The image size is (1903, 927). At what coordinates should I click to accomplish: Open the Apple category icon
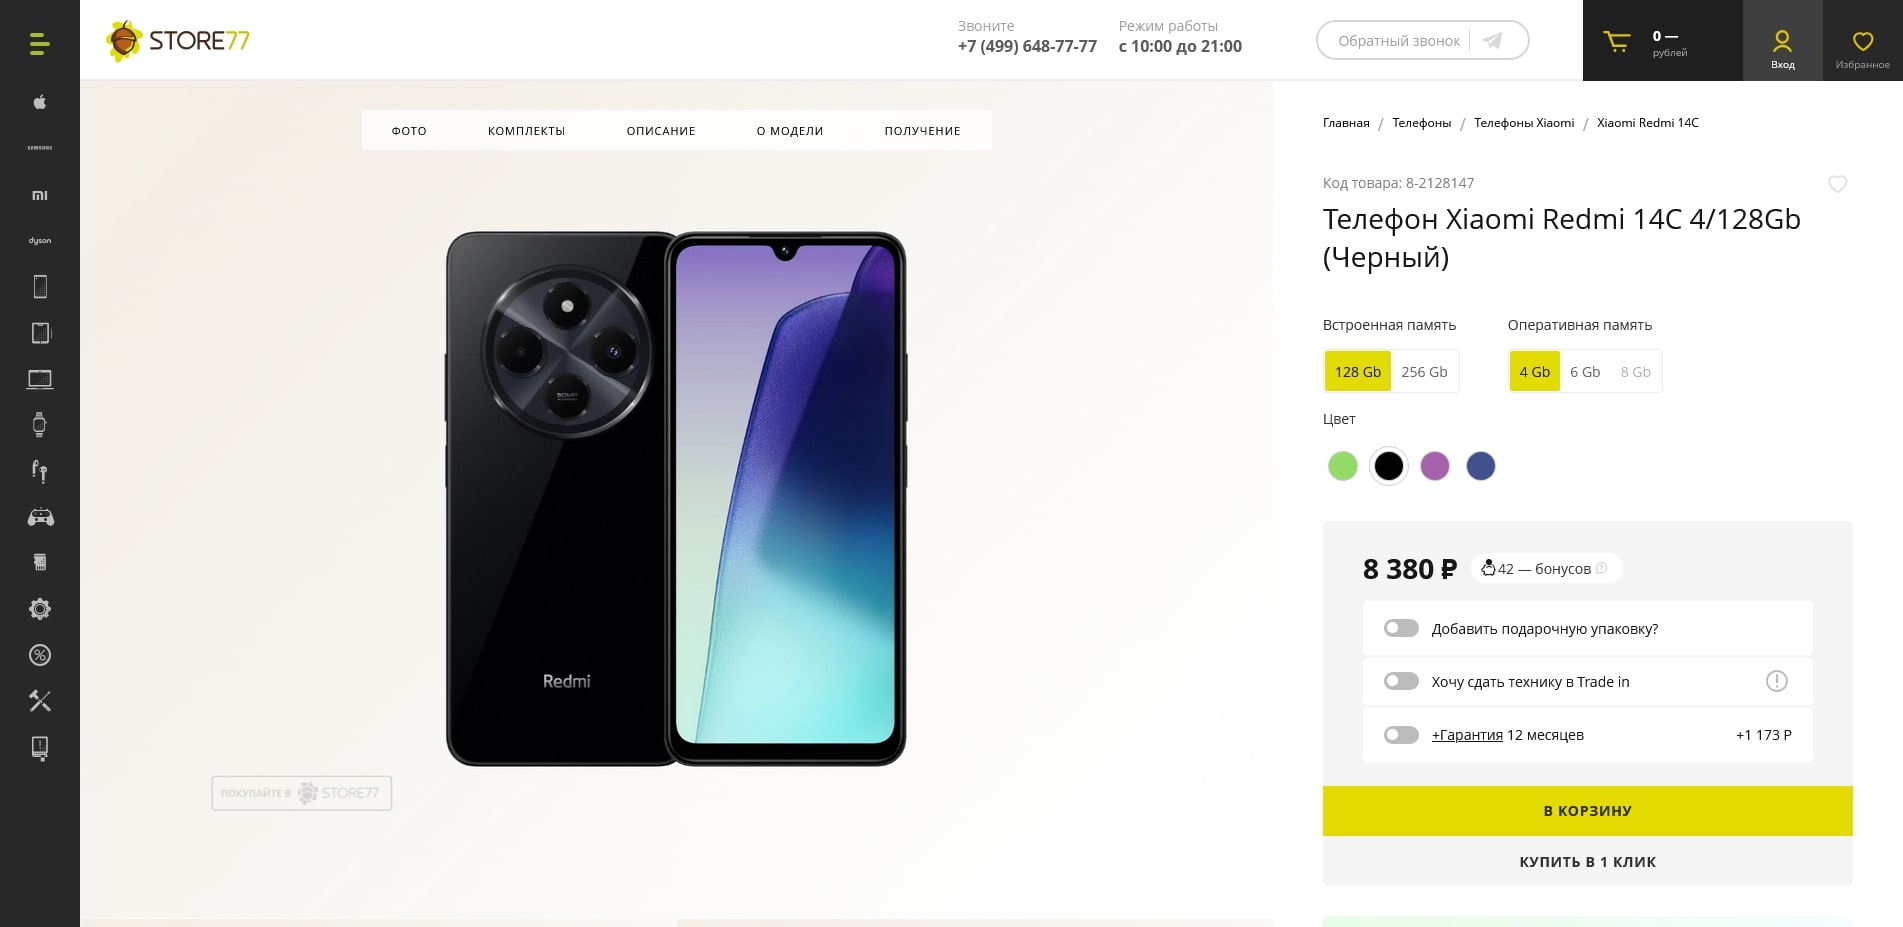(40, 102)
